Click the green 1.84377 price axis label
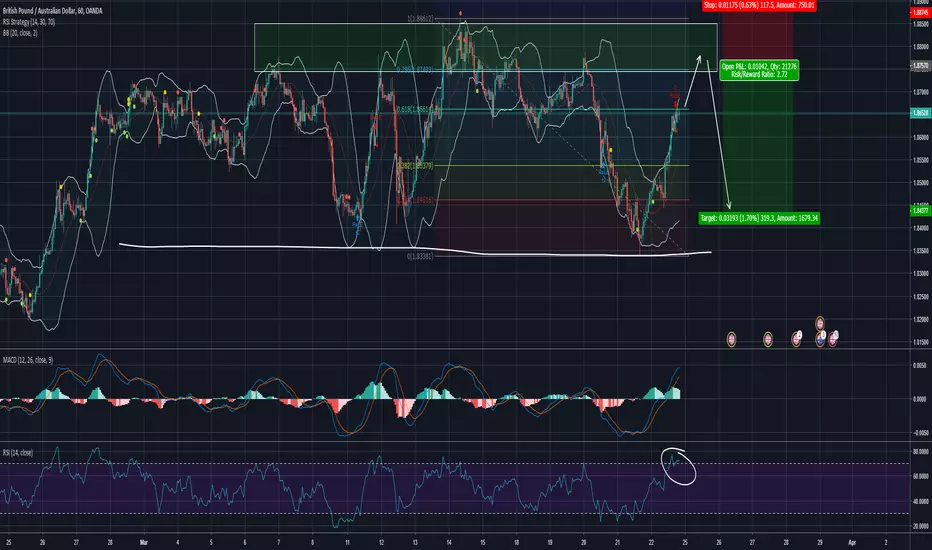The image size is (932, 550). [920, 210]
